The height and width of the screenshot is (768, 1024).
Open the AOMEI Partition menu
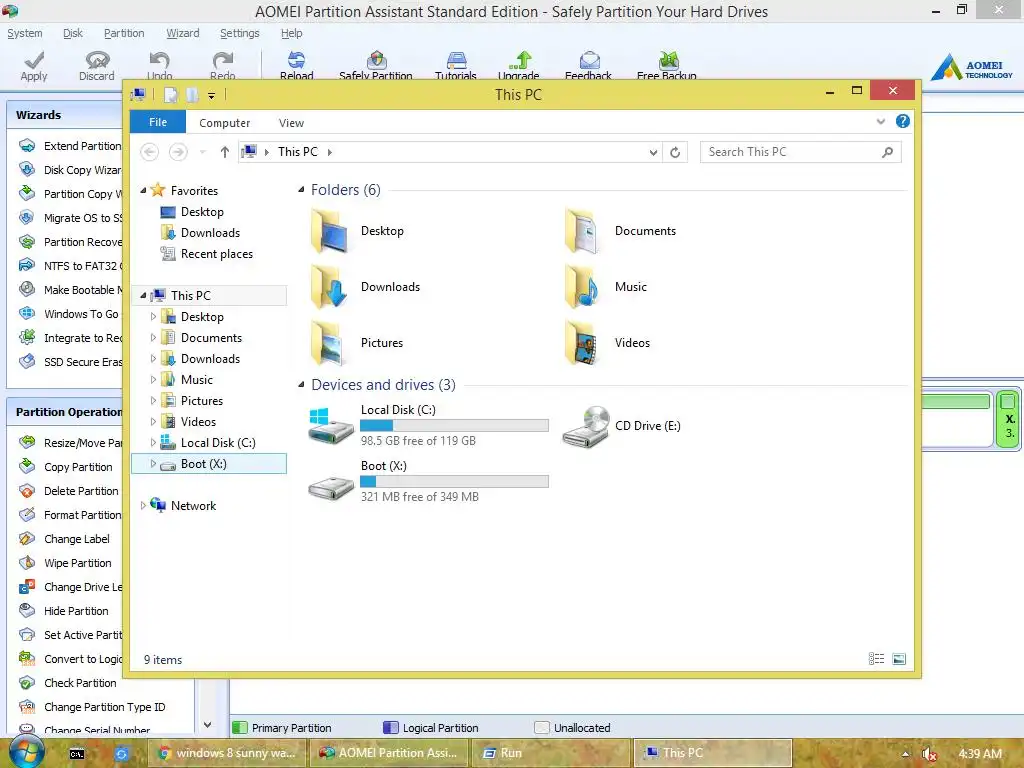124,33
